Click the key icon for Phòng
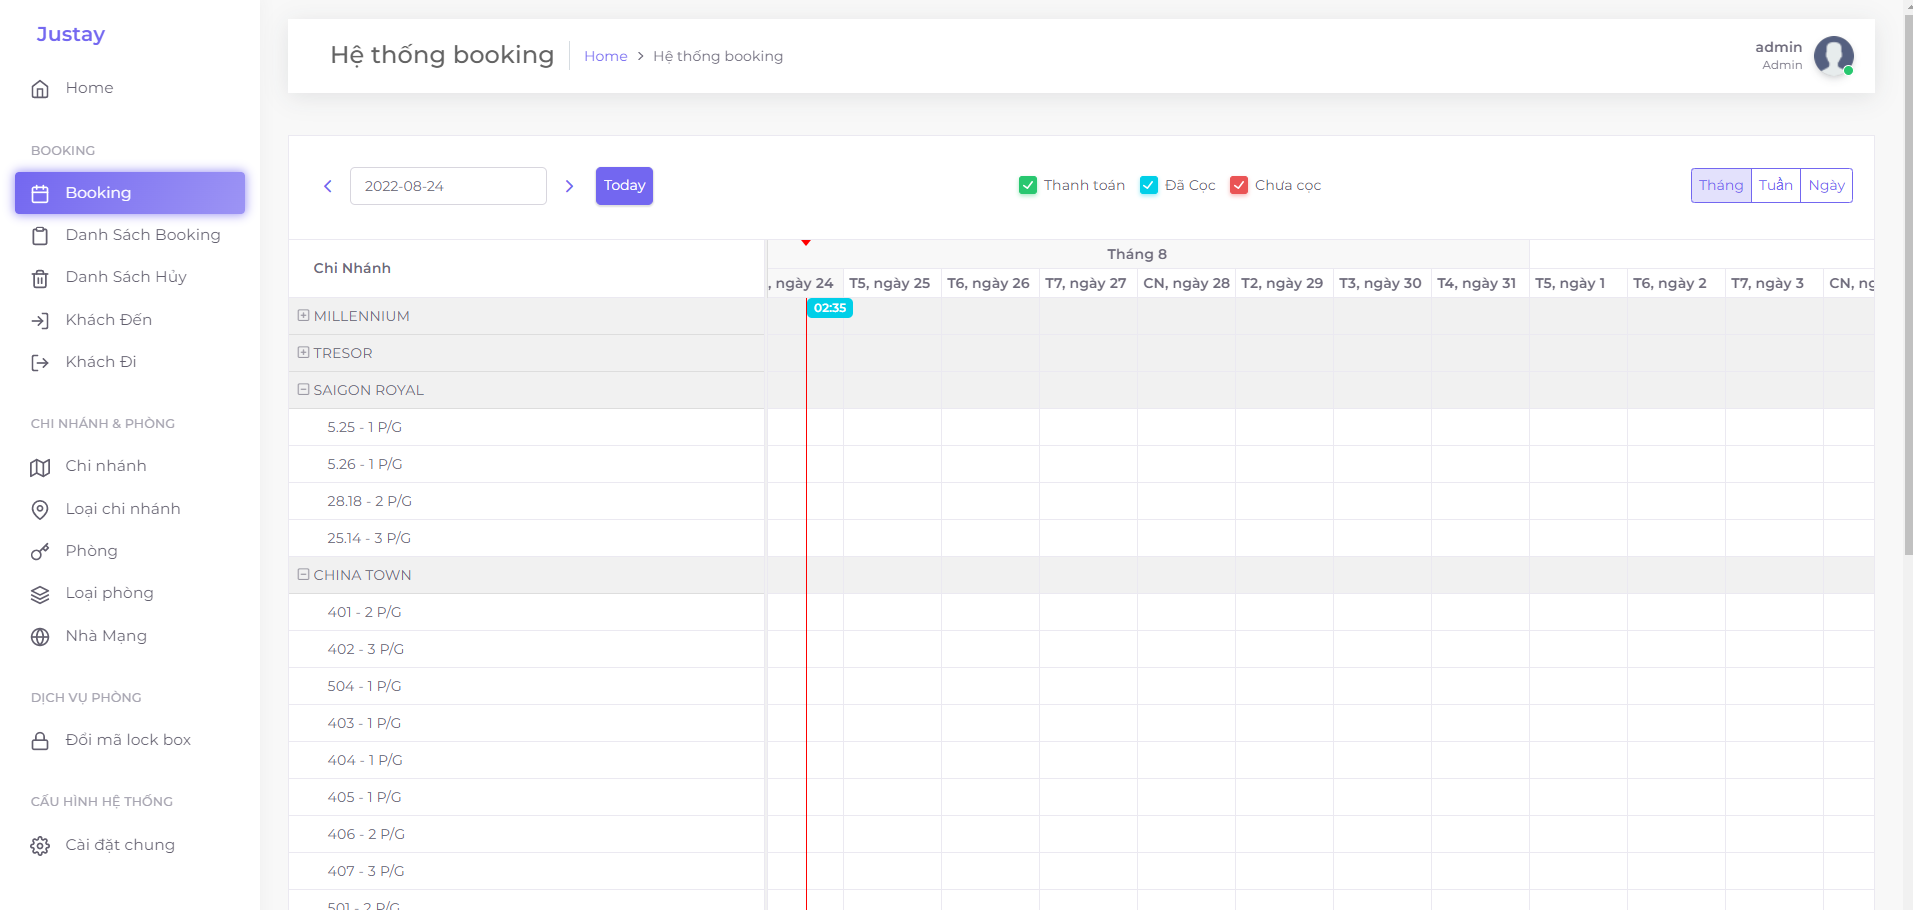The image size is (1913, 910). click(x=40, y=552)
